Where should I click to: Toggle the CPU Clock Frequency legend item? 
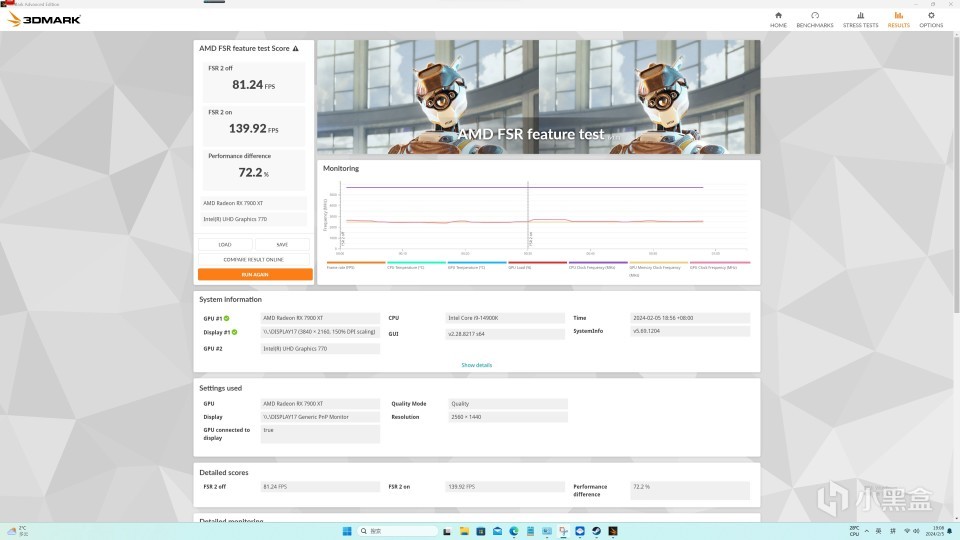[x=598, y=265]
